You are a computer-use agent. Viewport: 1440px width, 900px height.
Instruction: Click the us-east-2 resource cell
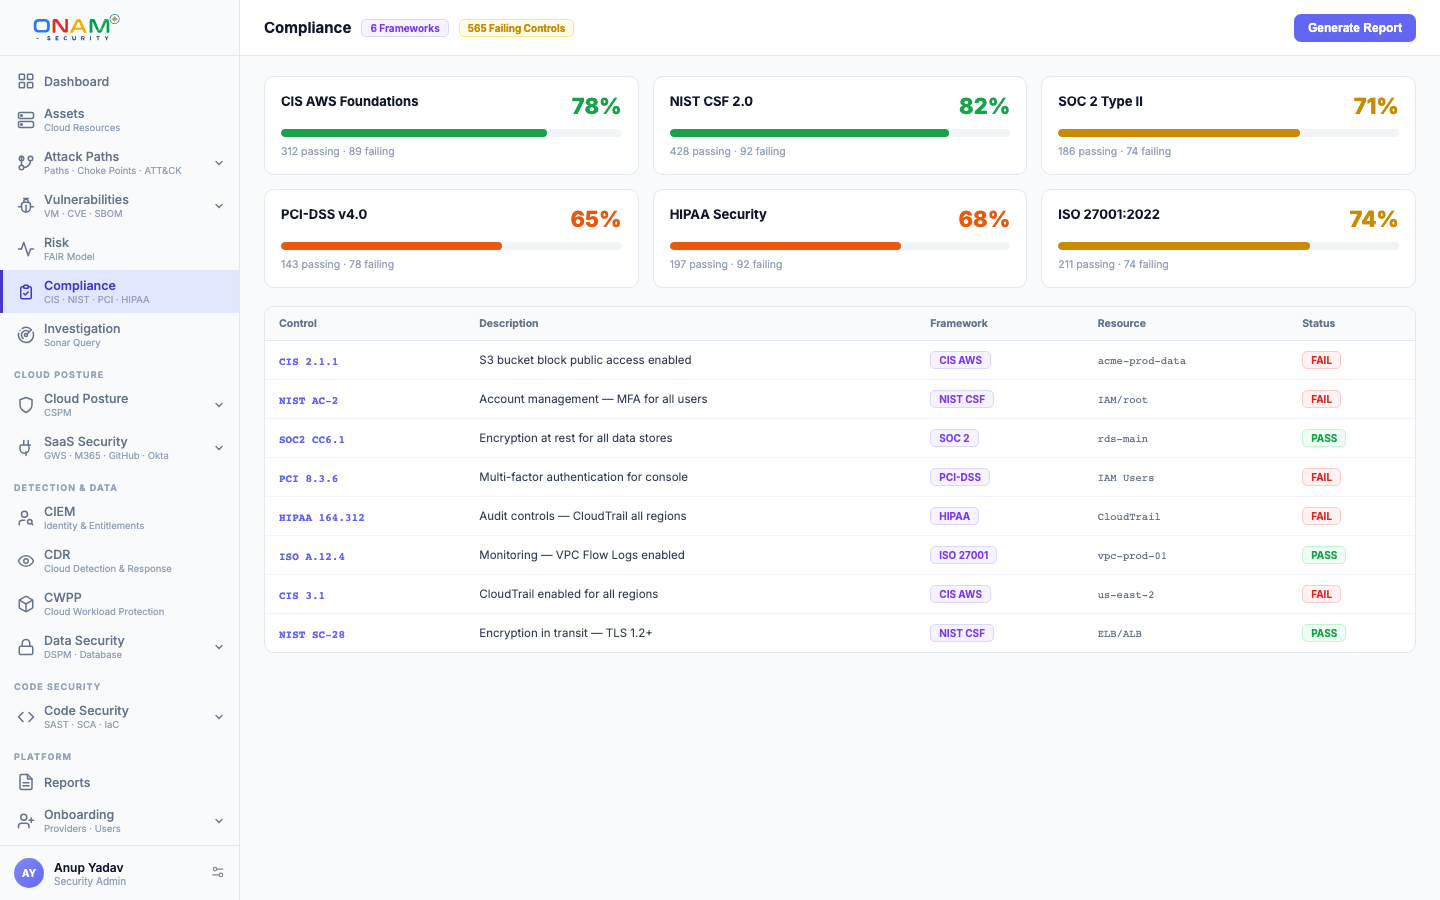click(1126, 595)
